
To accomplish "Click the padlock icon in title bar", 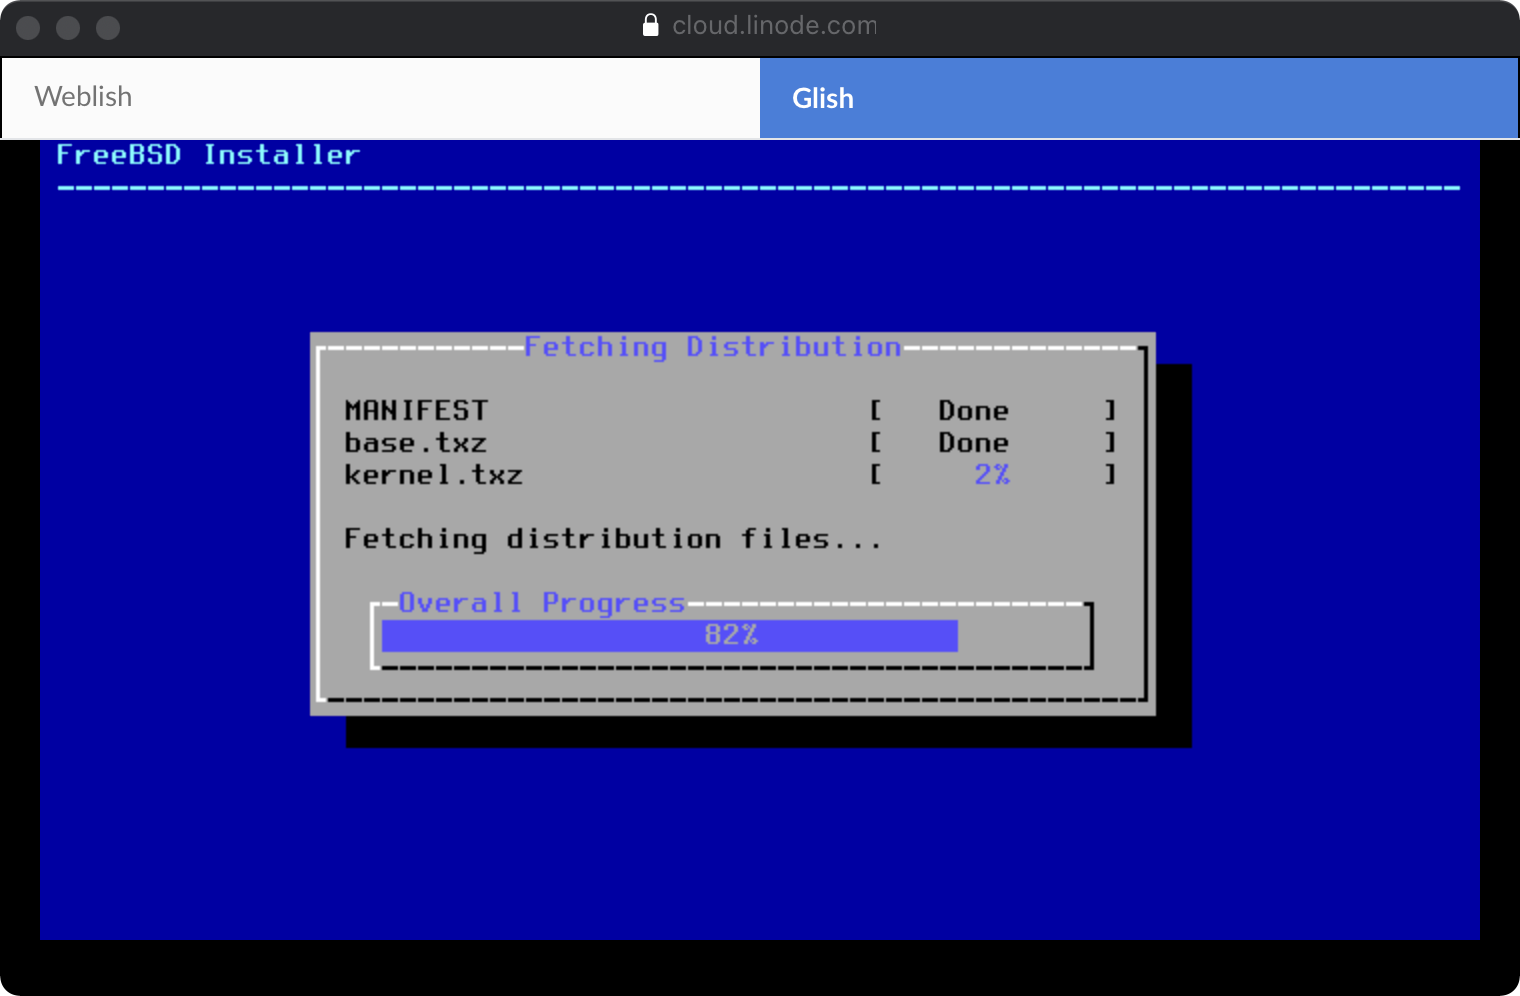I will 651,26.
